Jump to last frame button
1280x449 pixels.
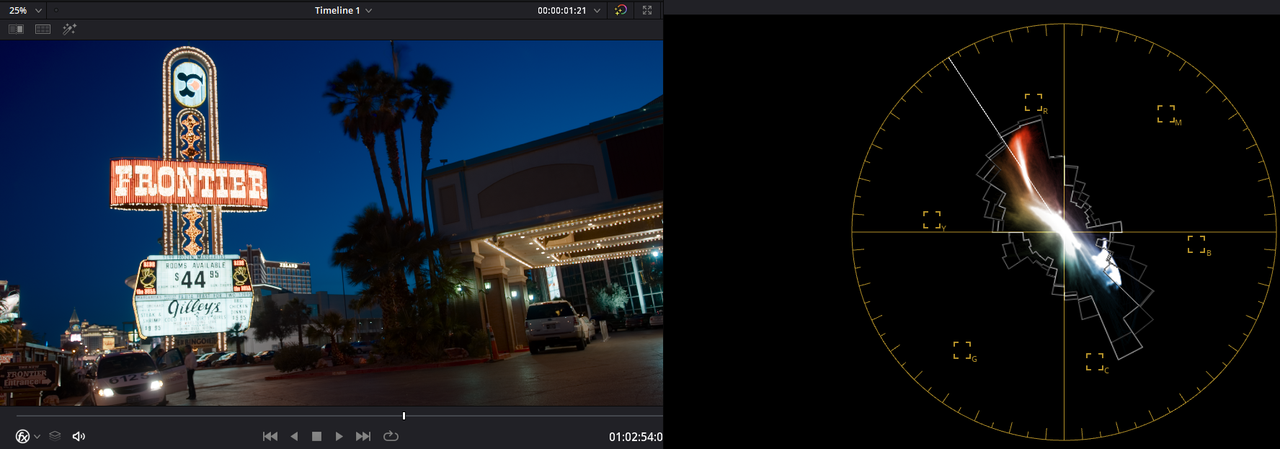tap(364, 436)
